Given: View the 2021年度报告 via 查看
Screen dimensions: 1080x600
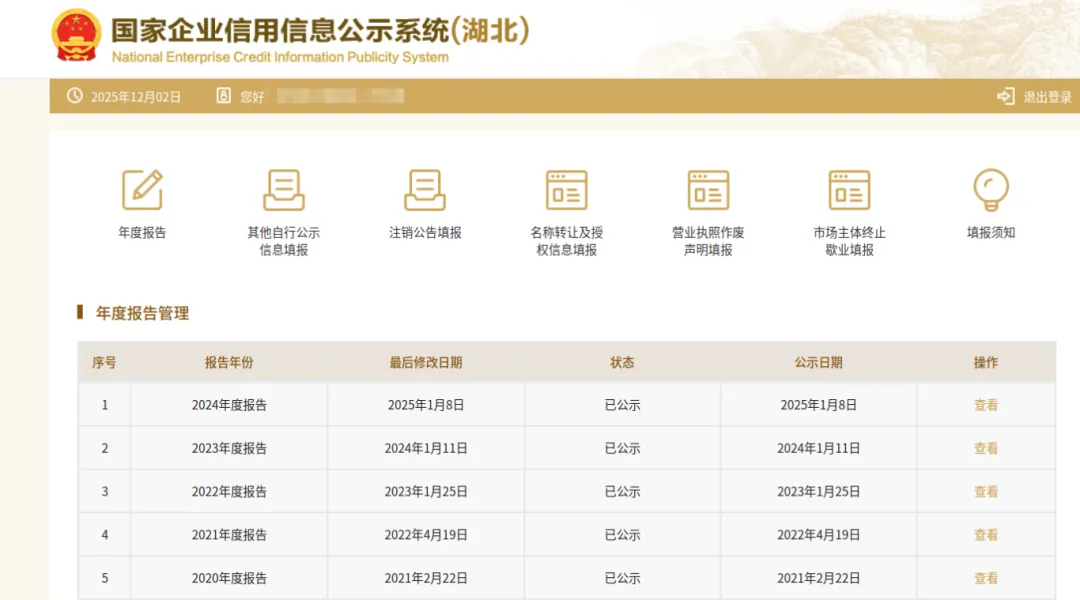Looking at the screenshot, I should 986,535.
